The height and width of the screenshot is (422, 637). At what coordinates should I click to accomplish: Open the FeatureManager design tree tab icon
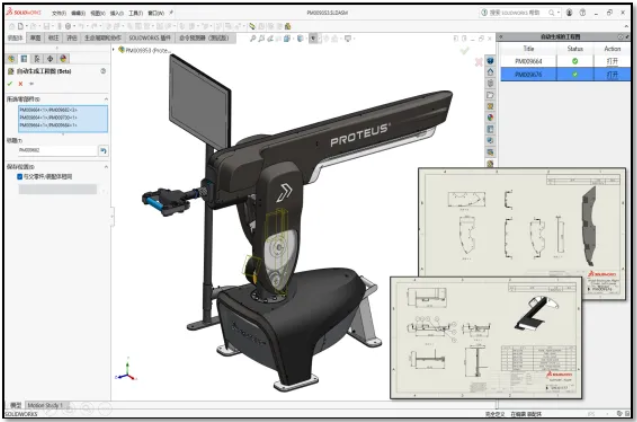click(x=11, y=59)
